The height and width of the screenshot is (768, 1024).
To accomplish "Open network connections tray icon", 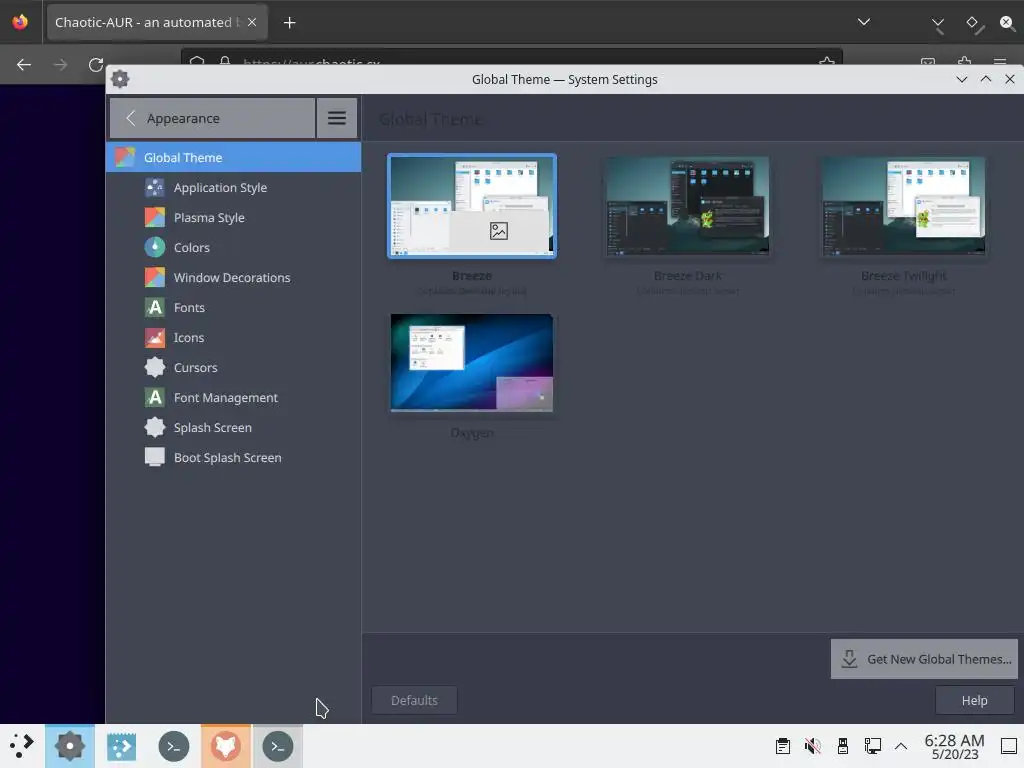I will pyautogui.click(x=872, y=746).
